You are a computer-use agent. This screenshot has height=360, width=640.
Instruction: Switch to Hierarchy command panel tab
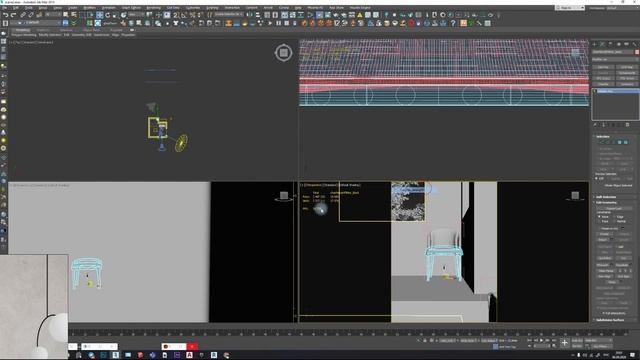pyautogui.click(x=610, y=44)
